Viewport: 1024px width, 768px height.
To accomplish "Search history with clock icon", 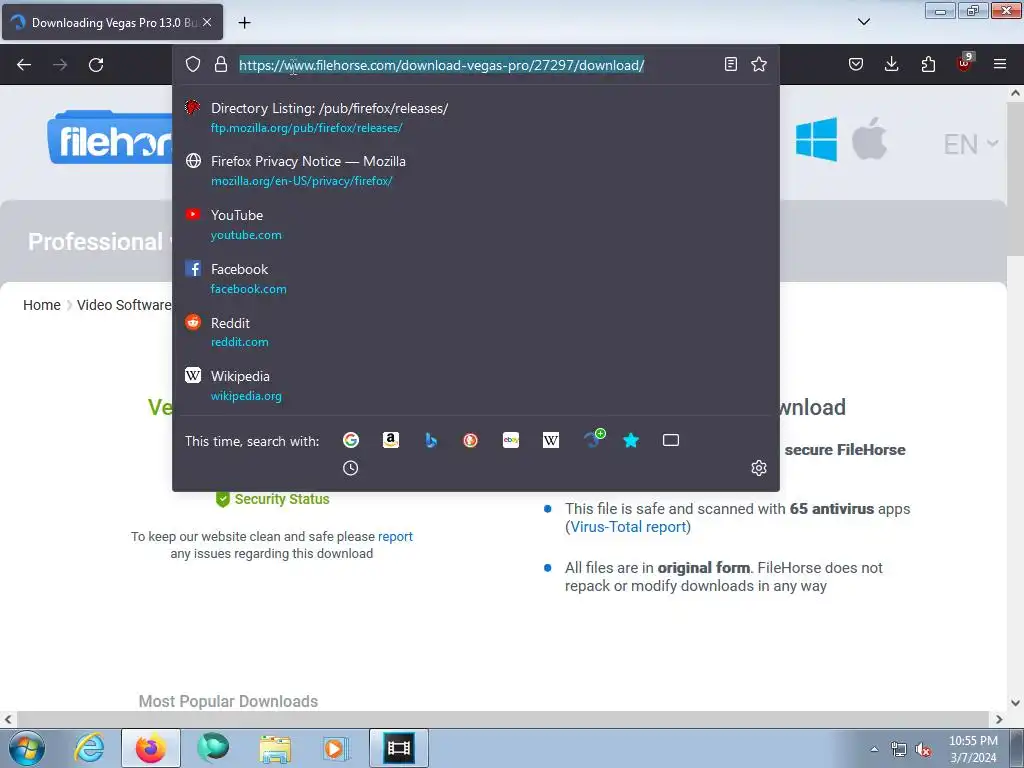I will click(x=351, y=468).
